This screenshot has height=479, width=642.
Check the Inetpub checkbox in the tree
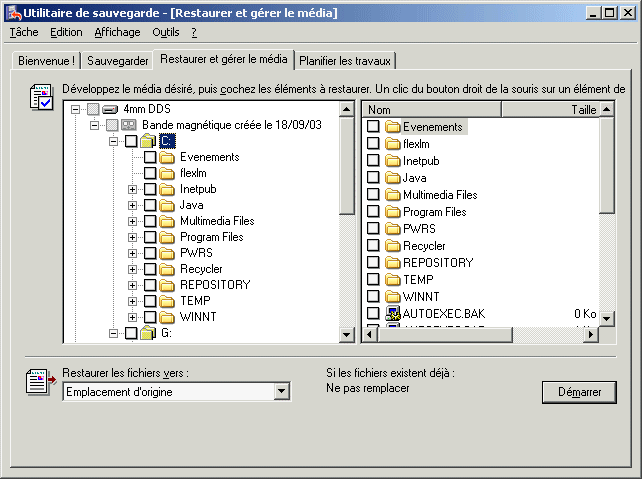pyautogui.click(x=150, y=189)
